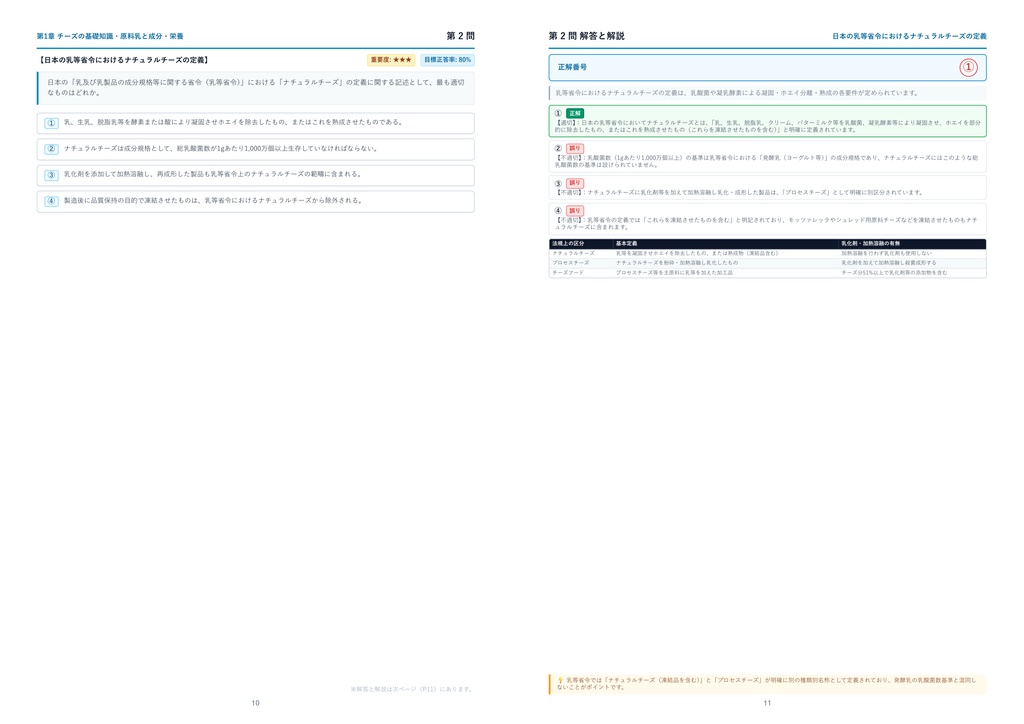
Task: Select answer option ① about removing whey
Action: (x=255, y=123)
